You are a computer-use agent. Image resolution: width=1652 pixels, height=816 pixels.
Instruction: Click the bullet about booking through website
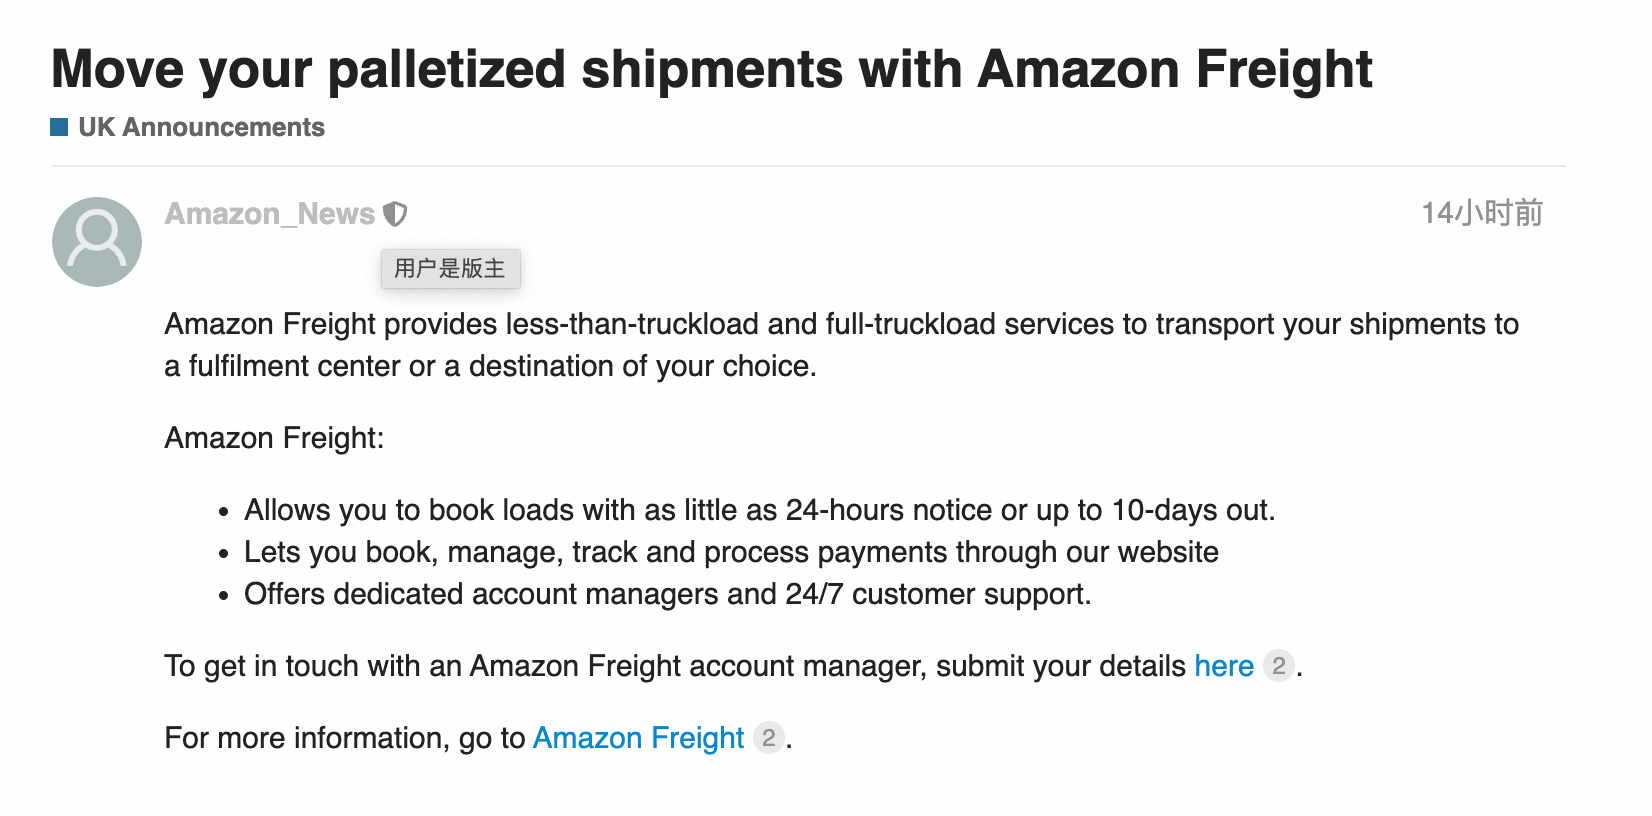point(731,552)
